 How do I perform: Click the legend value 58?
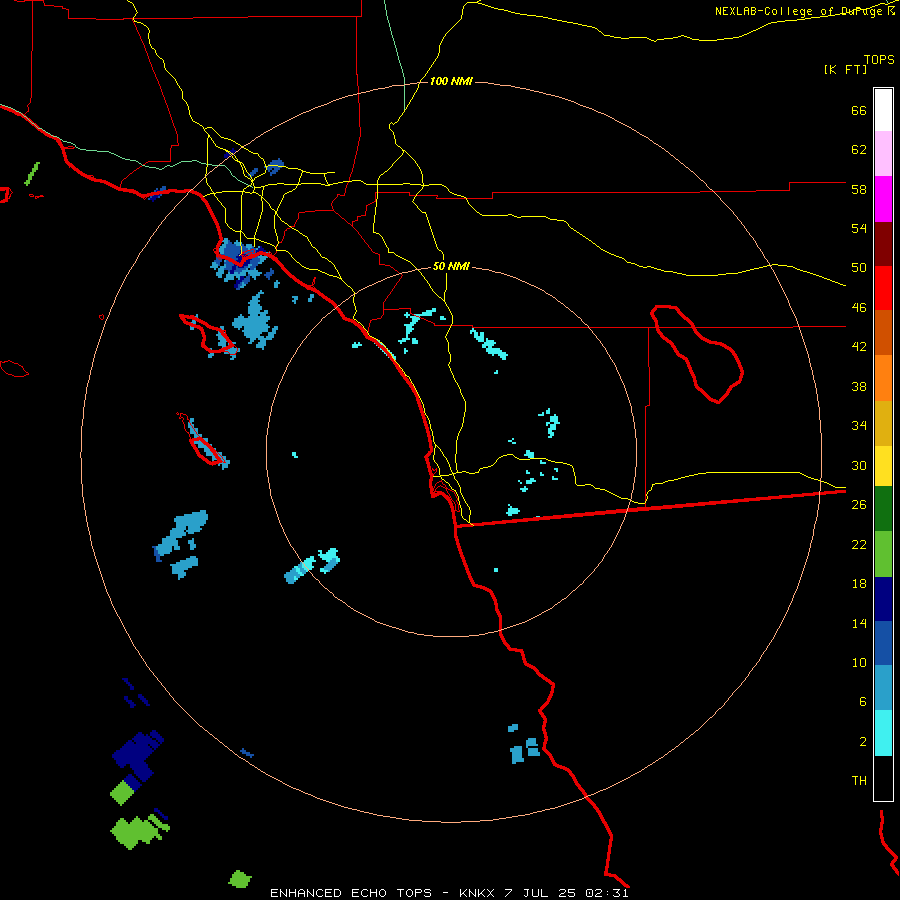859,189
